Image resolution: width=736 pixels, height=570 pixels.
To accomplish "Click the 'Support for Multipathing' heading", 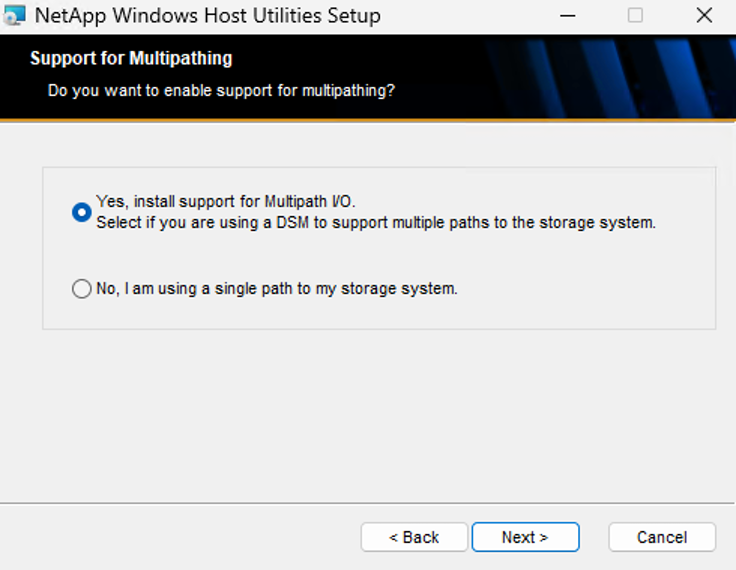I will coord(131,58).
